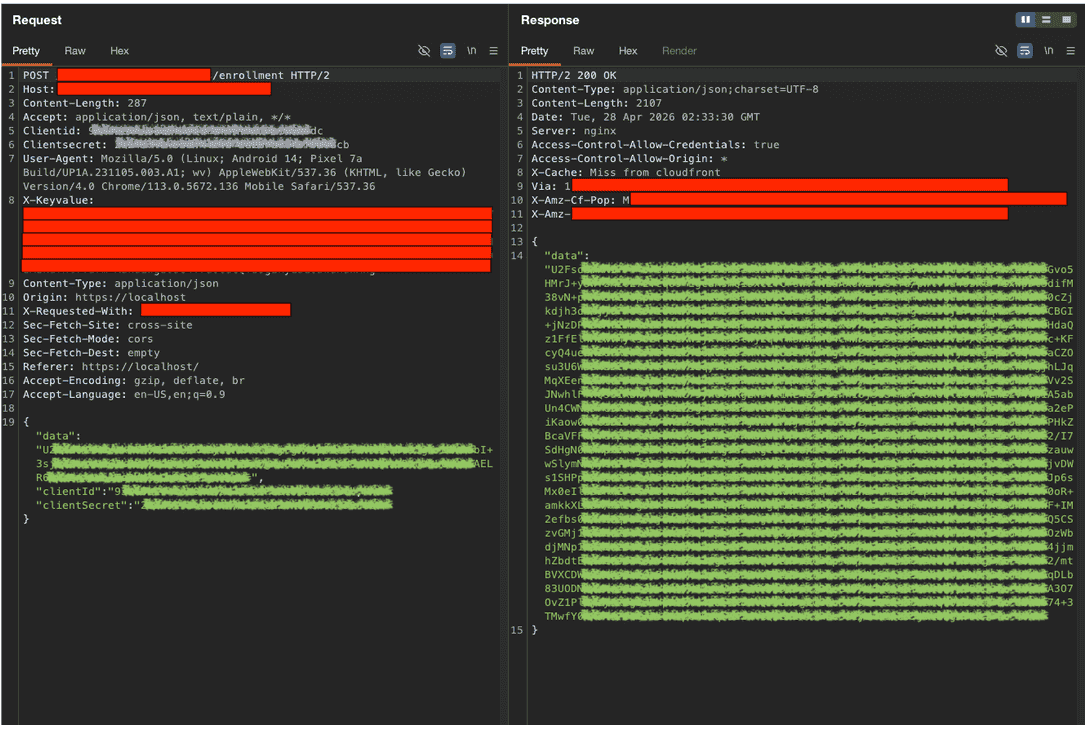The image size is (1086, 732).
Task: Select combined tabbed layout icon
Action: tap(1067, 19)
